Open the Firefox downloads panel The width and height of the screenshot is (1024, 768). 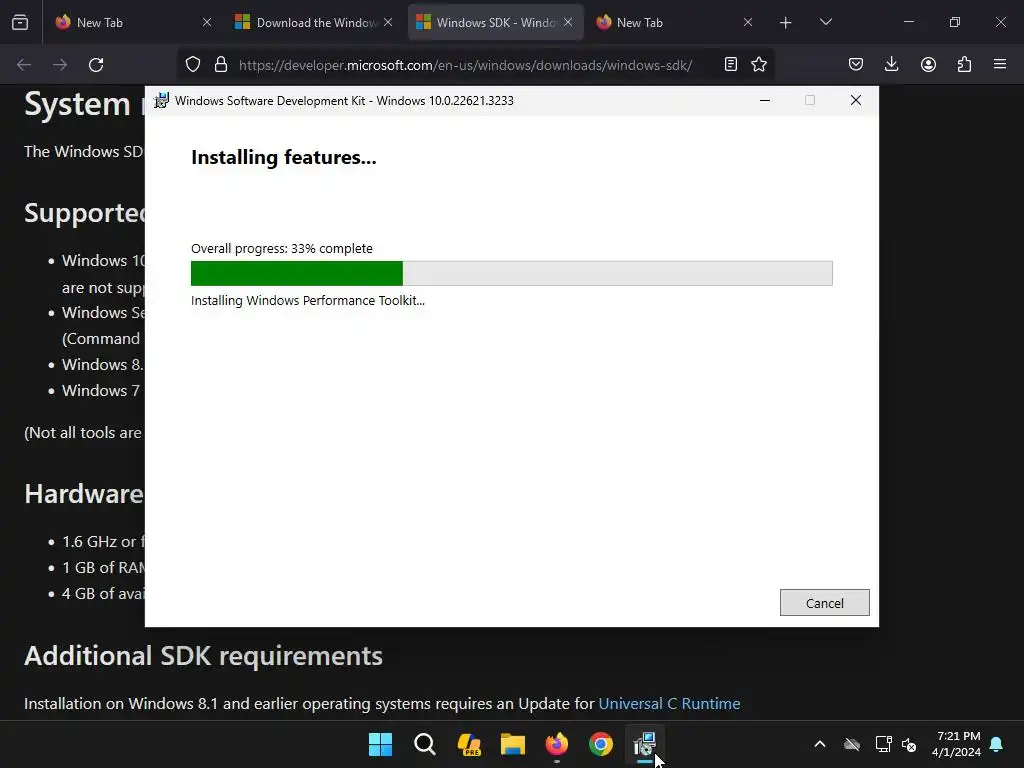point(891,64)
